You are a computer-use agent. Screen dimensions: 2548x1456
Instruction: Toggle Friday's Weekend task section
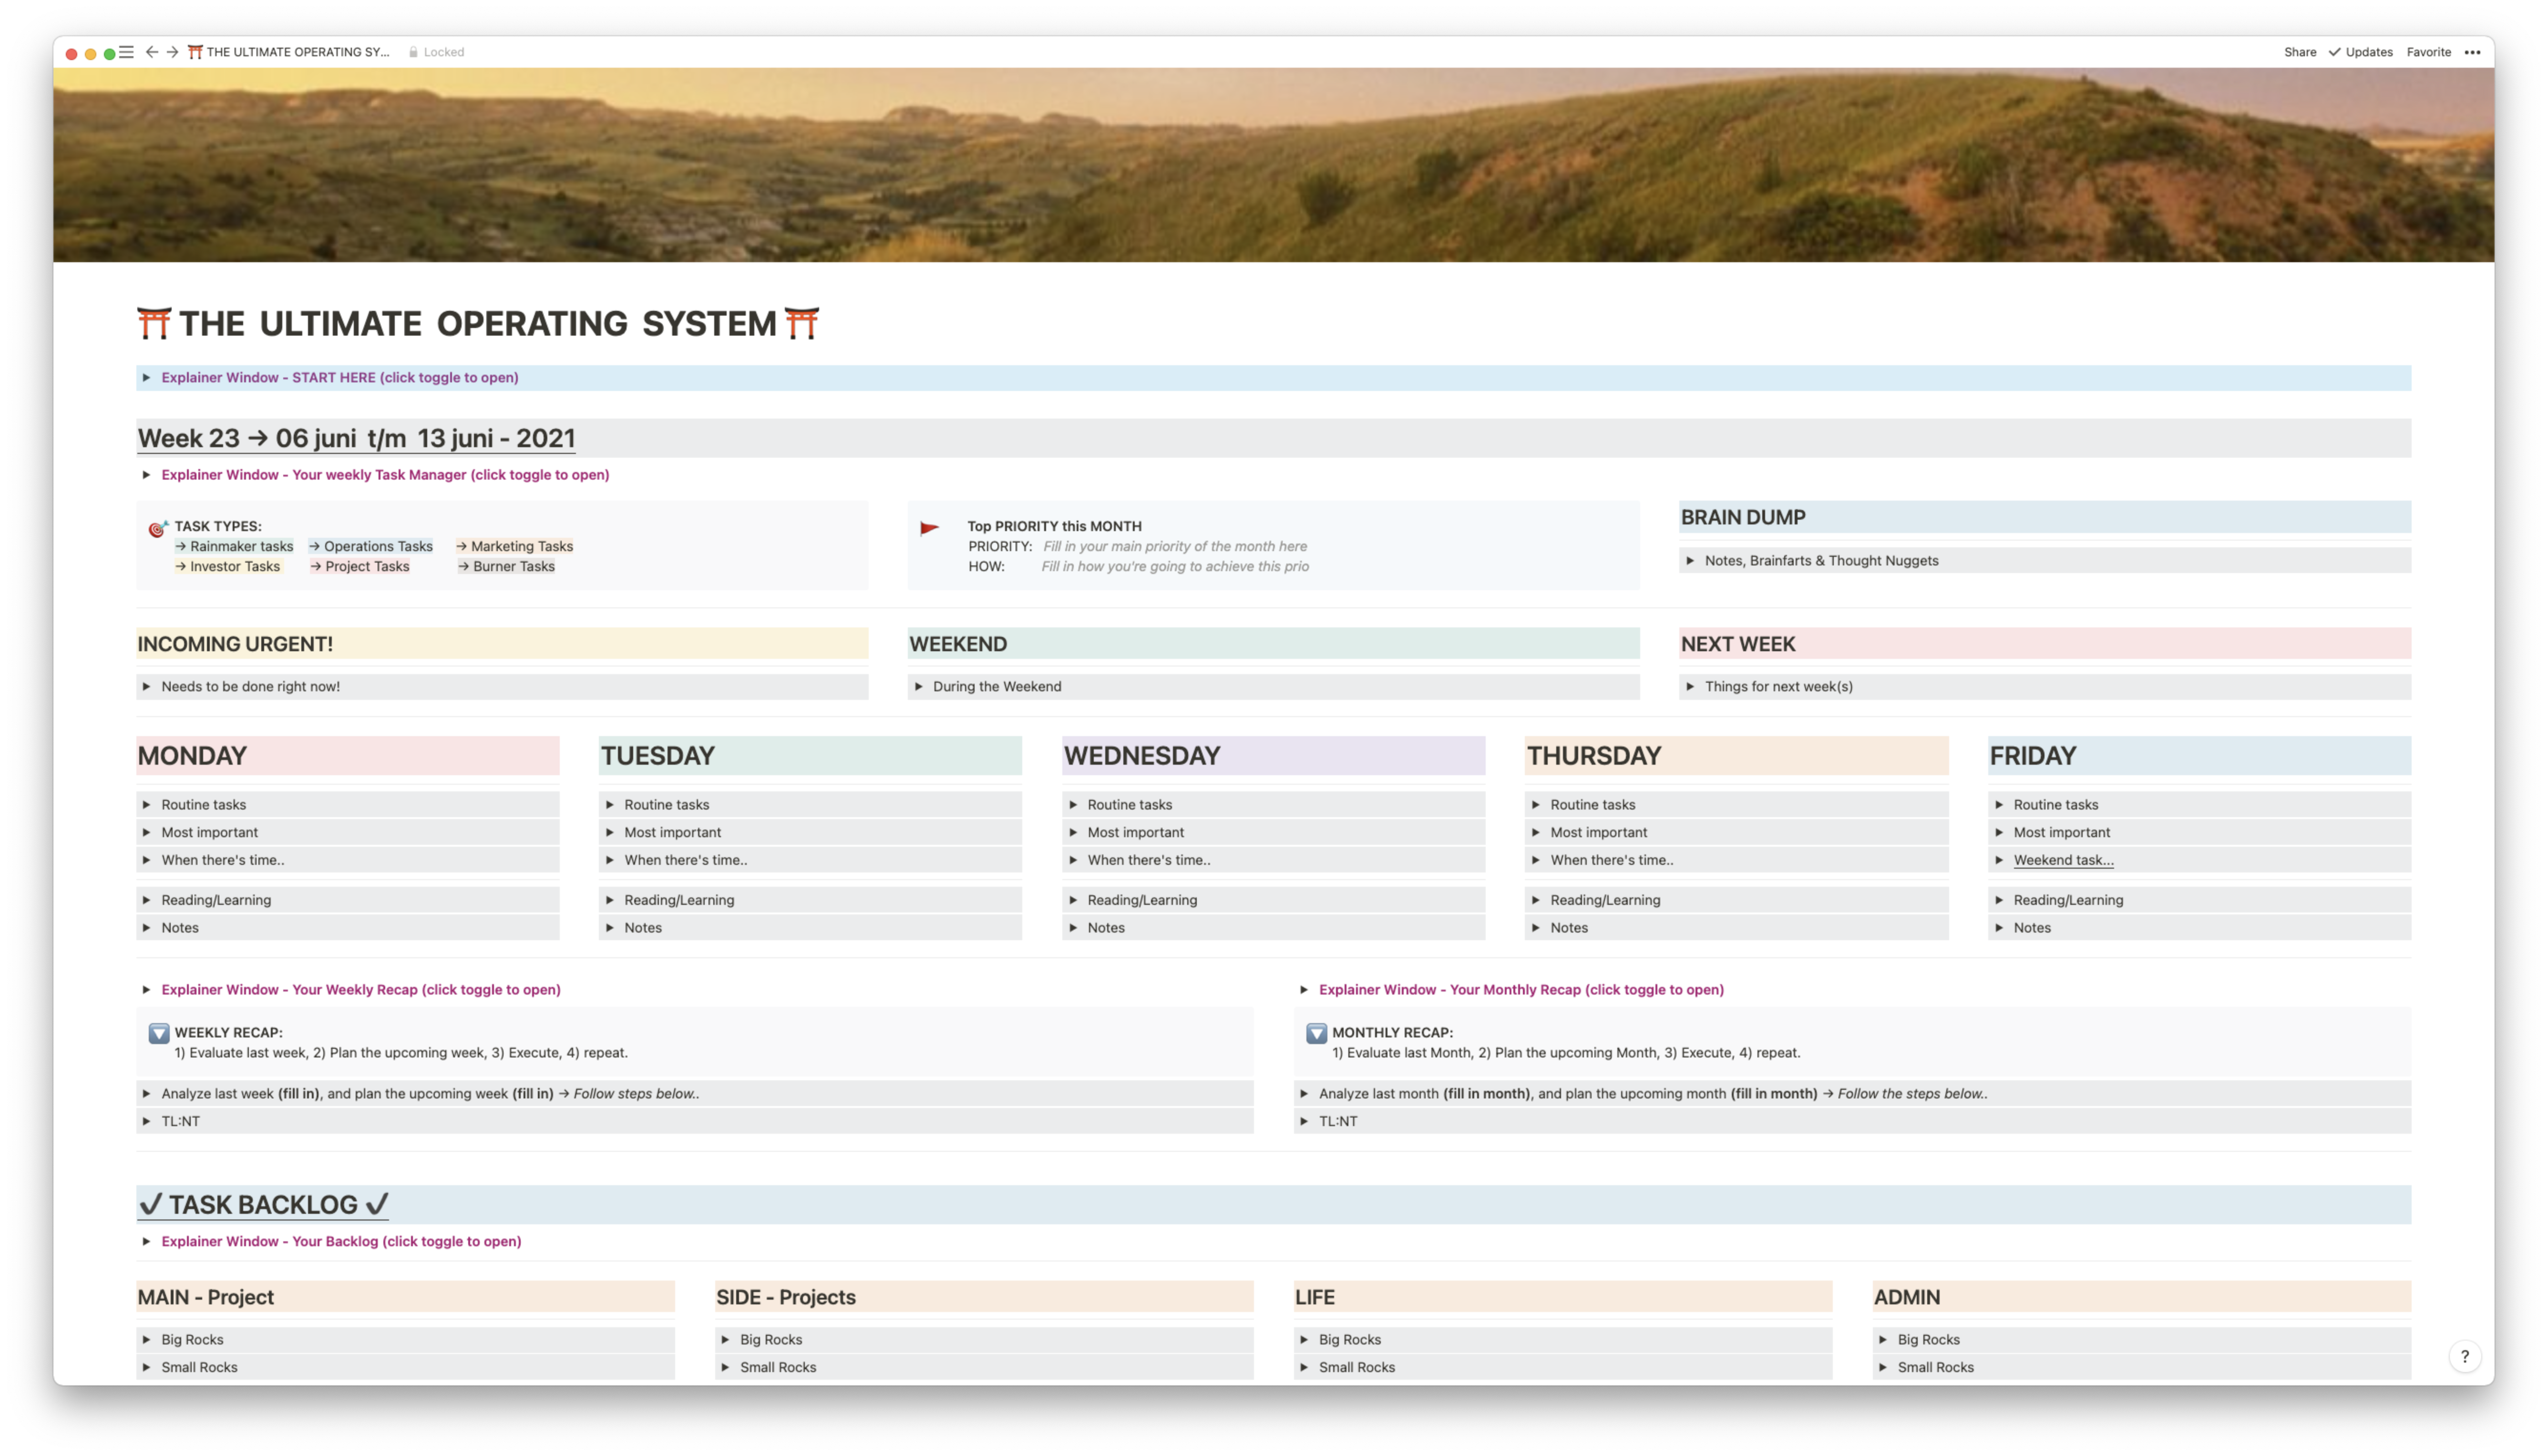coord(1999,860)
